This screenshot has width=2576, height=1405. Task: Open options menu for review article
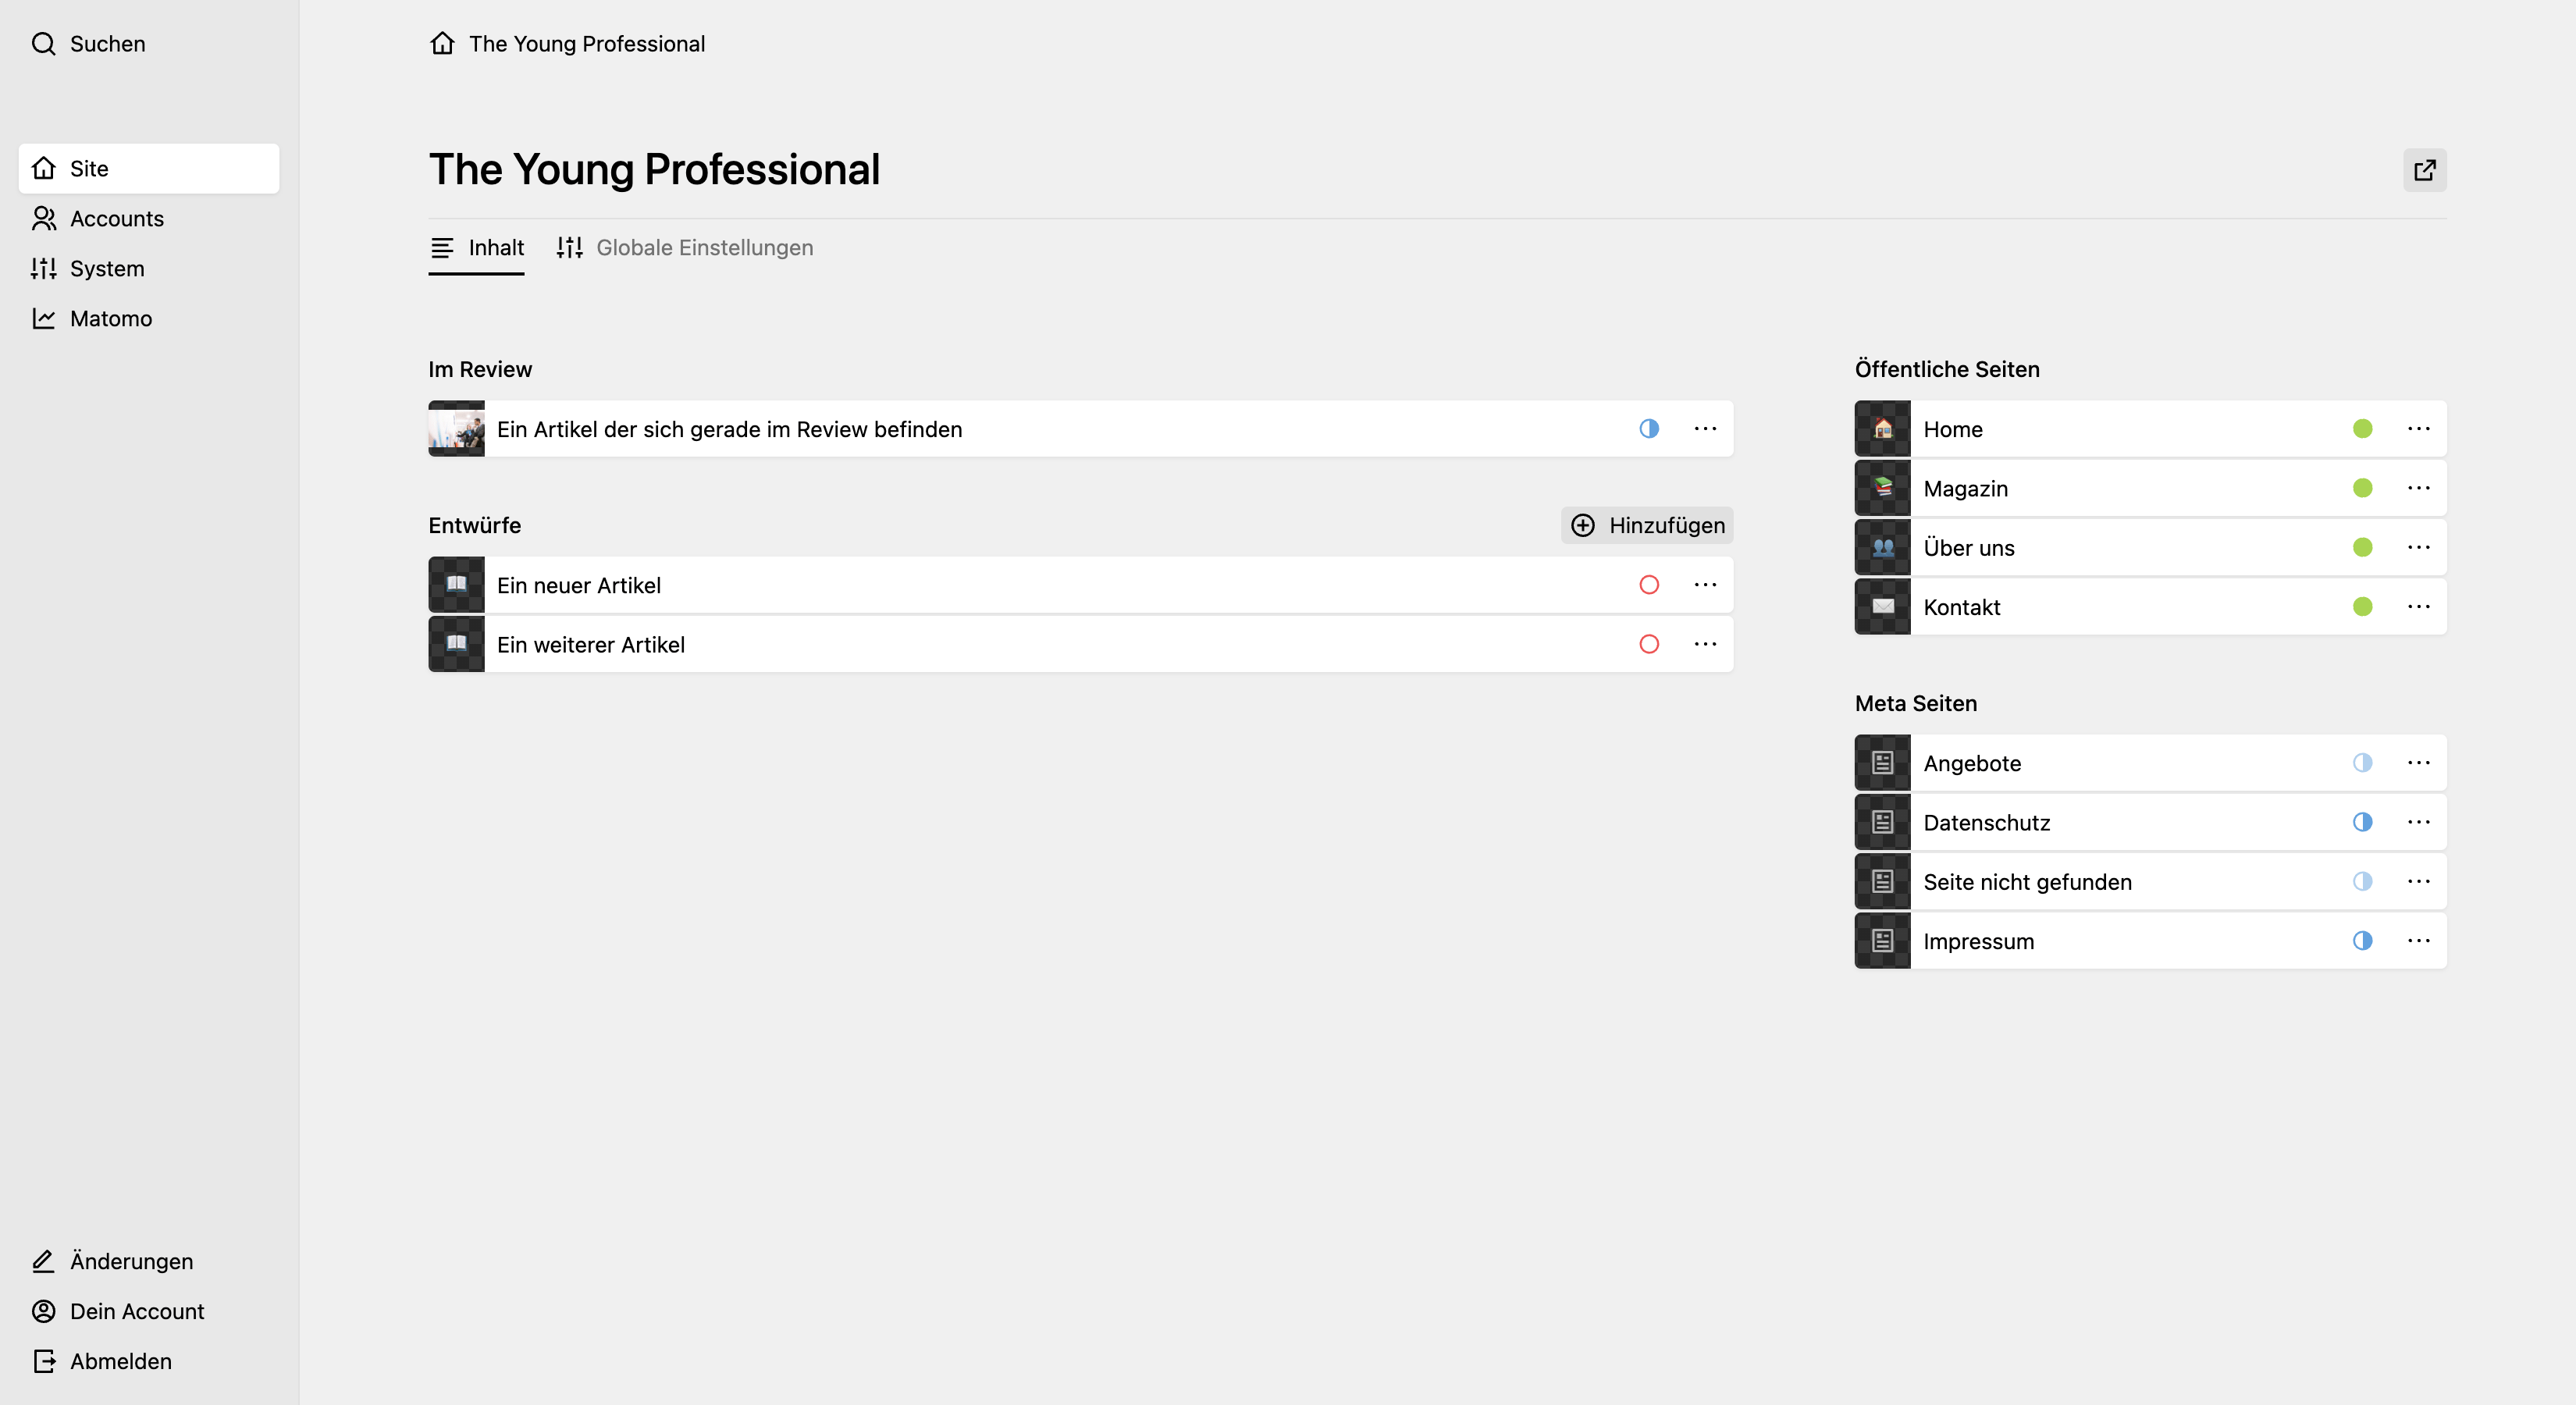1705,429
